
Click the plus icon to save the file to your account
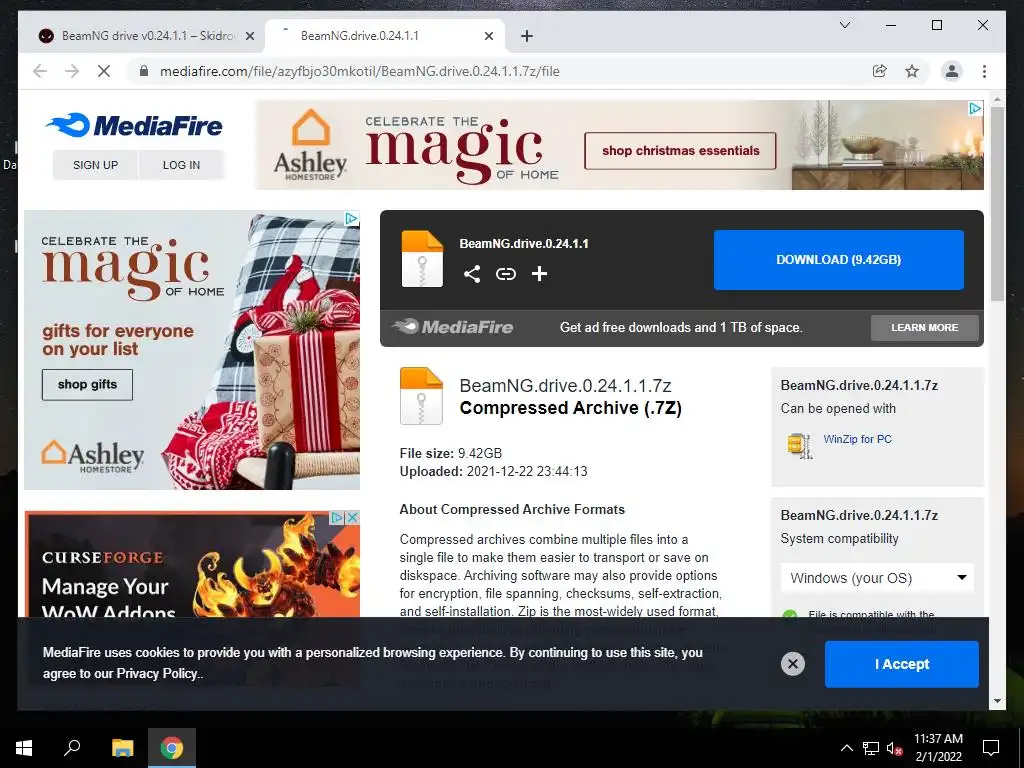click(x=539, y=274)
